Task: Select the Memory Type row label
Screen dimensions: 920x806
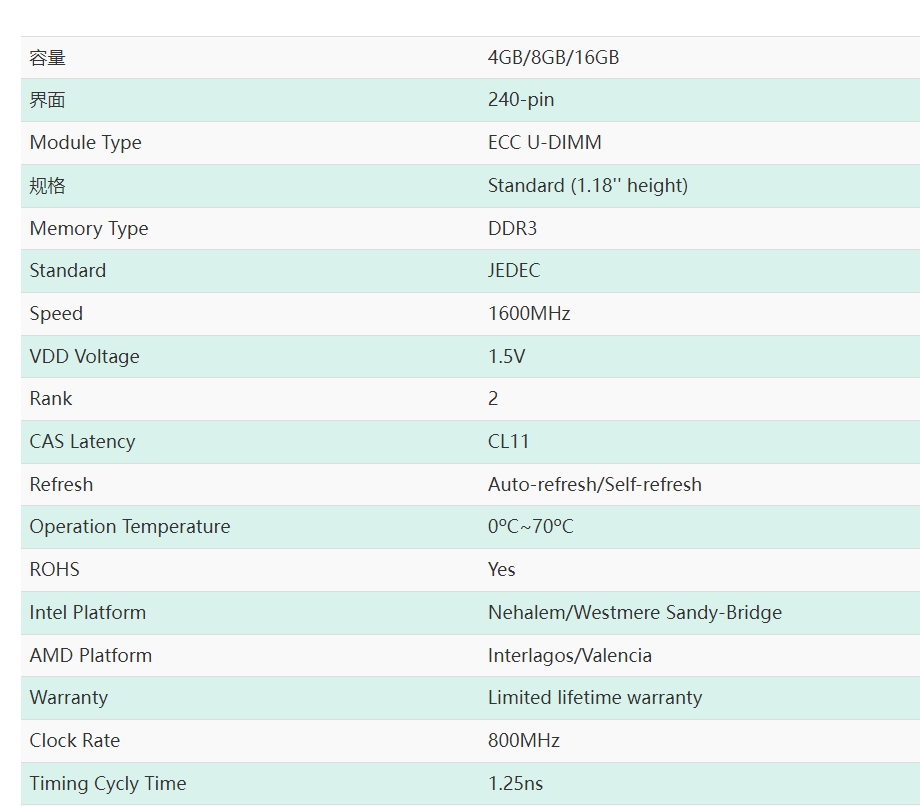Action: point(89,228)
